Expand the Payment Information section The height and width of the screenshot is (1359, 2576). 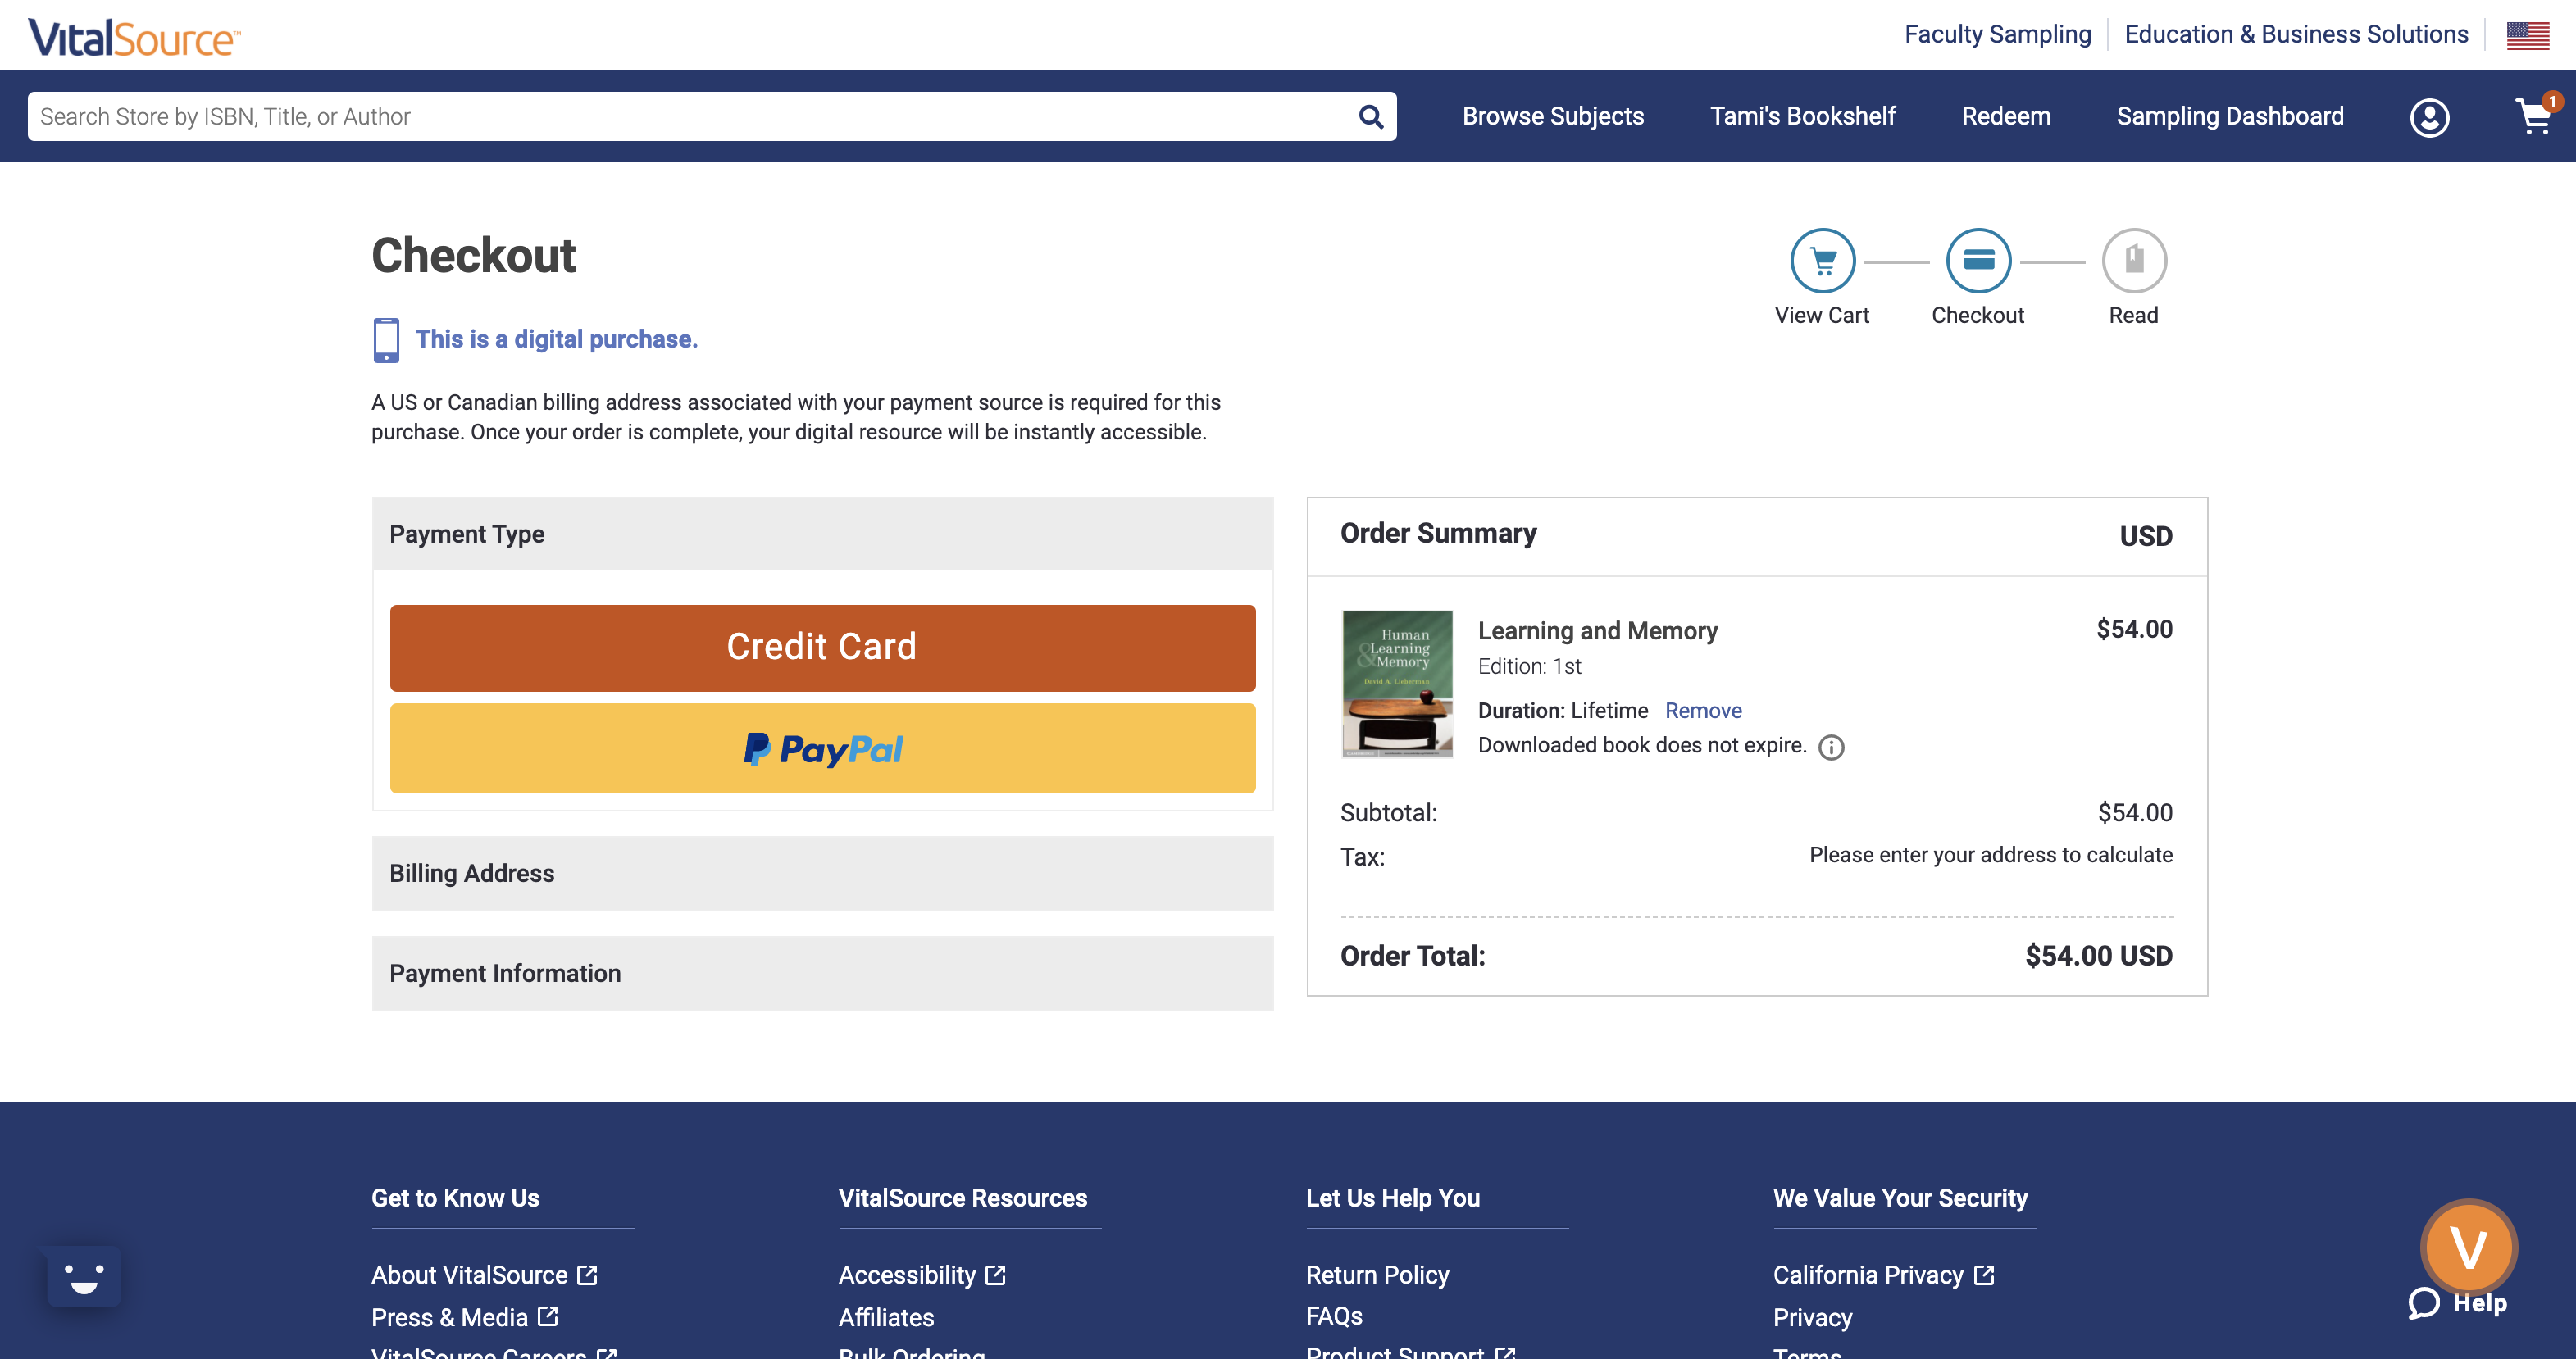click(822, 974)
